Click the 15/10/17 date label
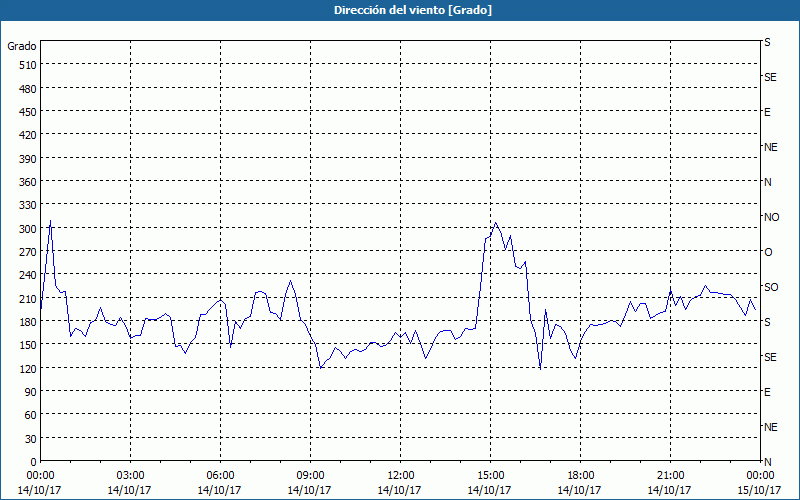The width and height of the screenshot is (800, 500). (760, 490)
